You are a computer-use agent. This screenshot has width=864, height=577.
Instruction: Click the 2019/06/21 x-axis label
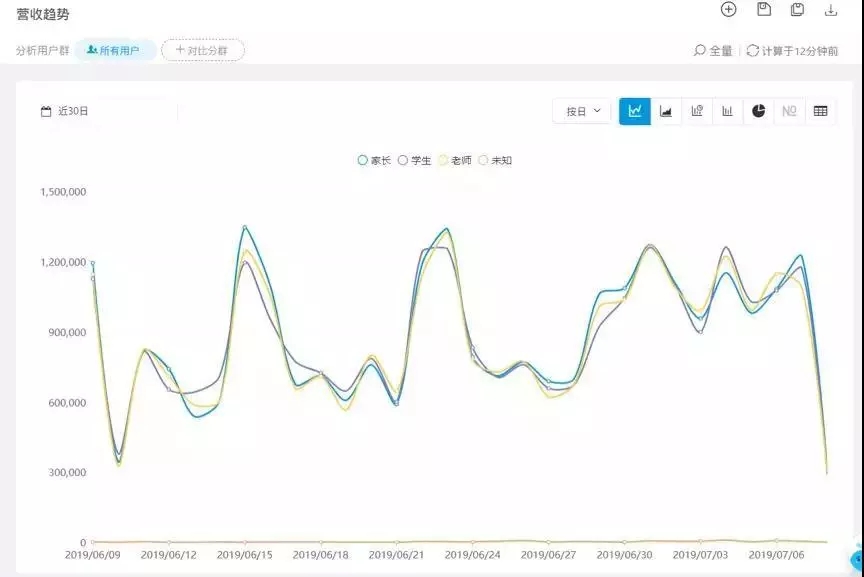(x=396, y=555)
